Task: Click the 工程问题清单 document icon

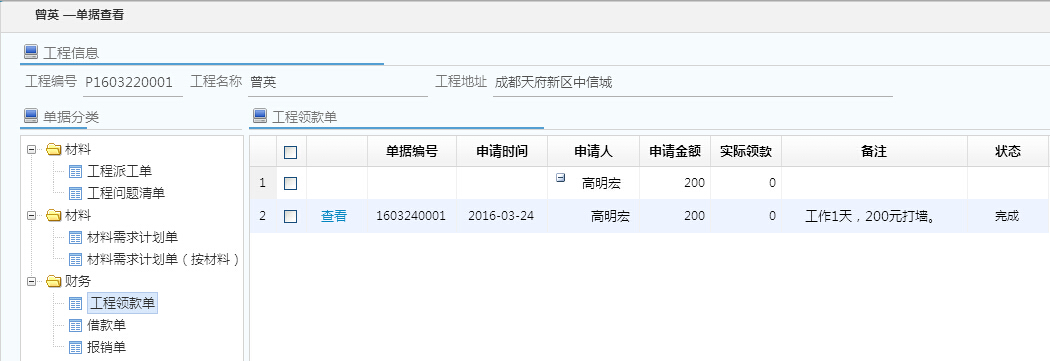Action: 76,194
